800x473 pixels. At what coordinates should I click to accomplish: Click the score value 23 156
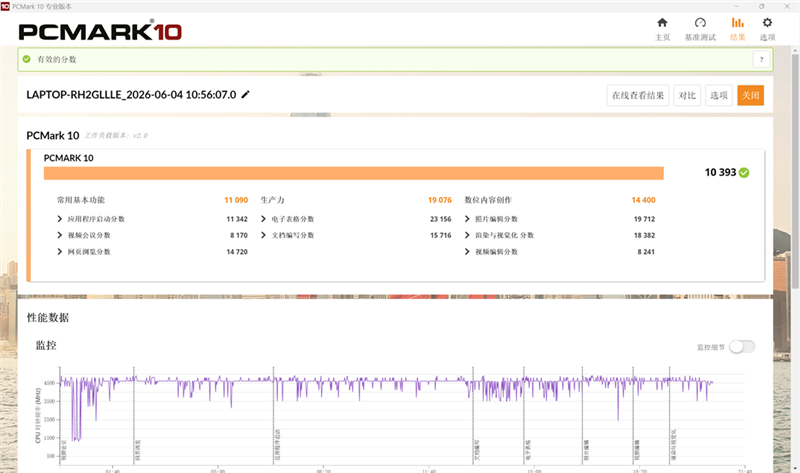click(x=440, y=219)
